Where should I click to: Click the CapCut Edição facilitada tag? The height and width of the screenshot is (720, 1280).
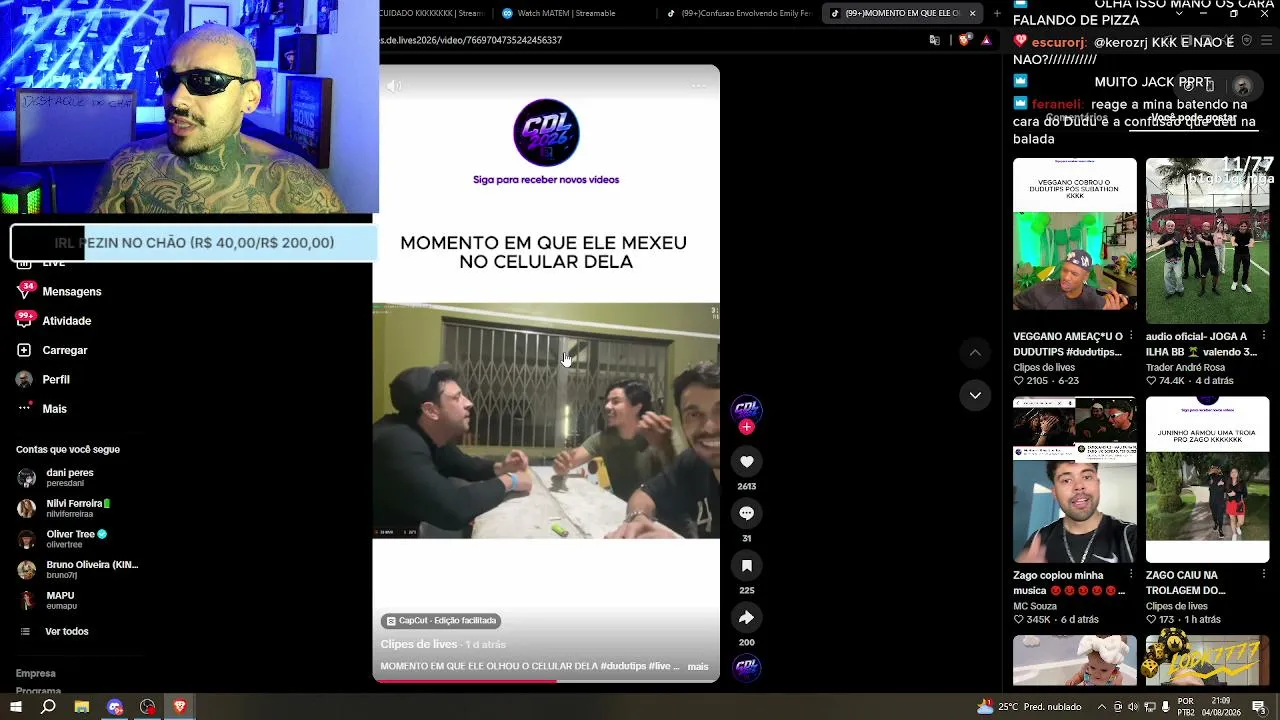[x=441, y=621]
